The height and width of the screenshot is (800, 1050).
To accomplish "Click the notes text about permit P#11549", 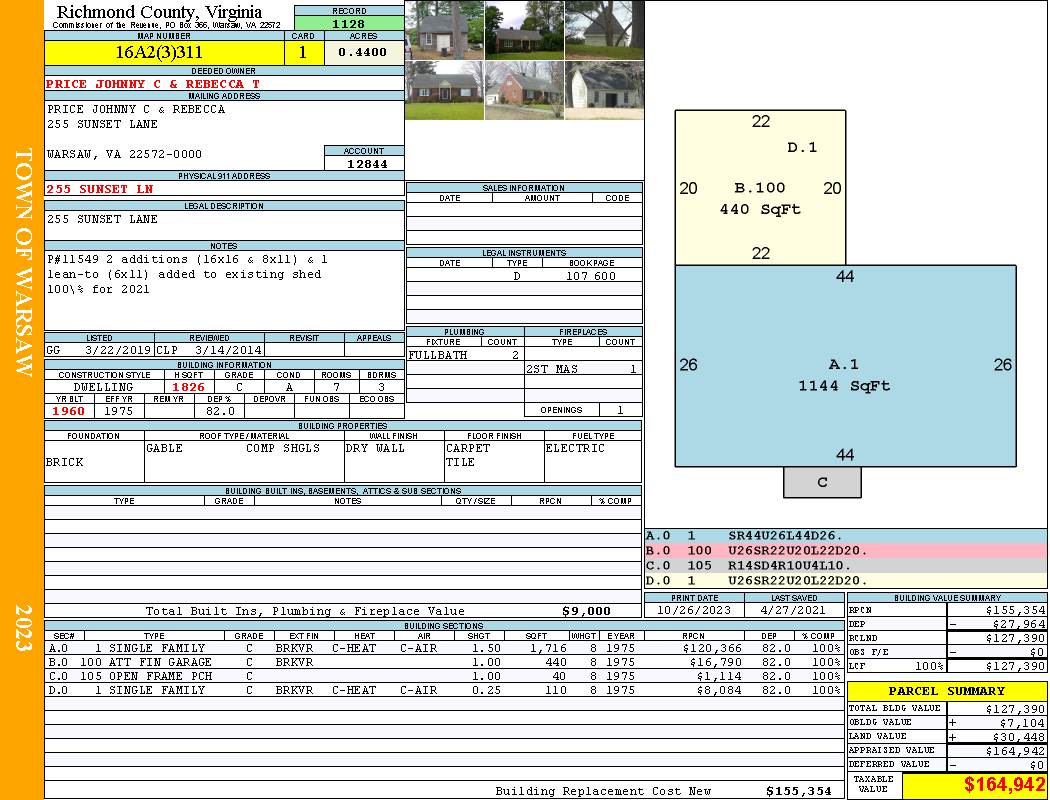I will pos(224,274).
